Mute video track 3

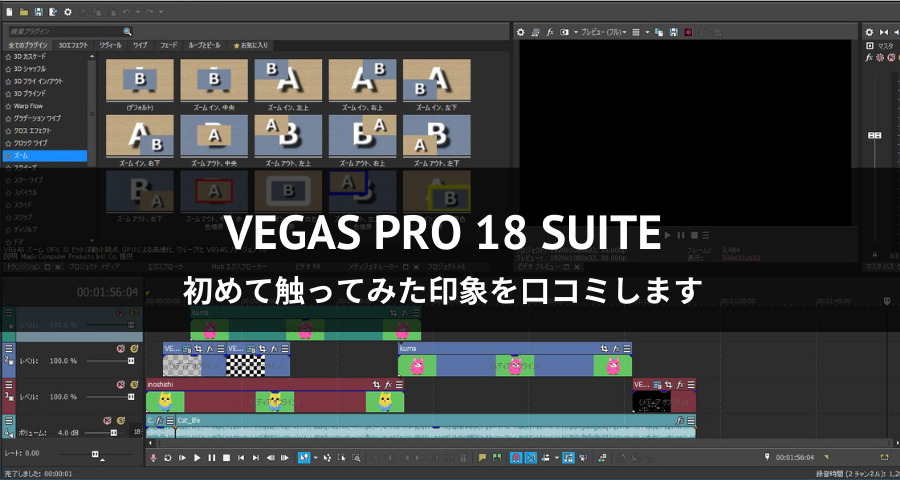click(x=121, y=384)
